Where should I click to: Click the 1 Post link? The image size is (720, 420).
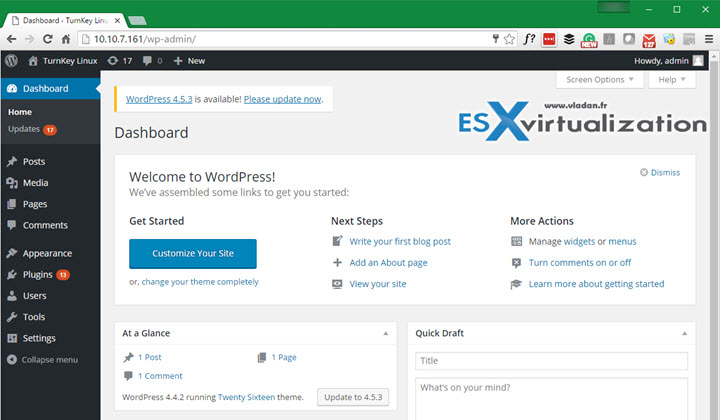(x=150, y=357)
